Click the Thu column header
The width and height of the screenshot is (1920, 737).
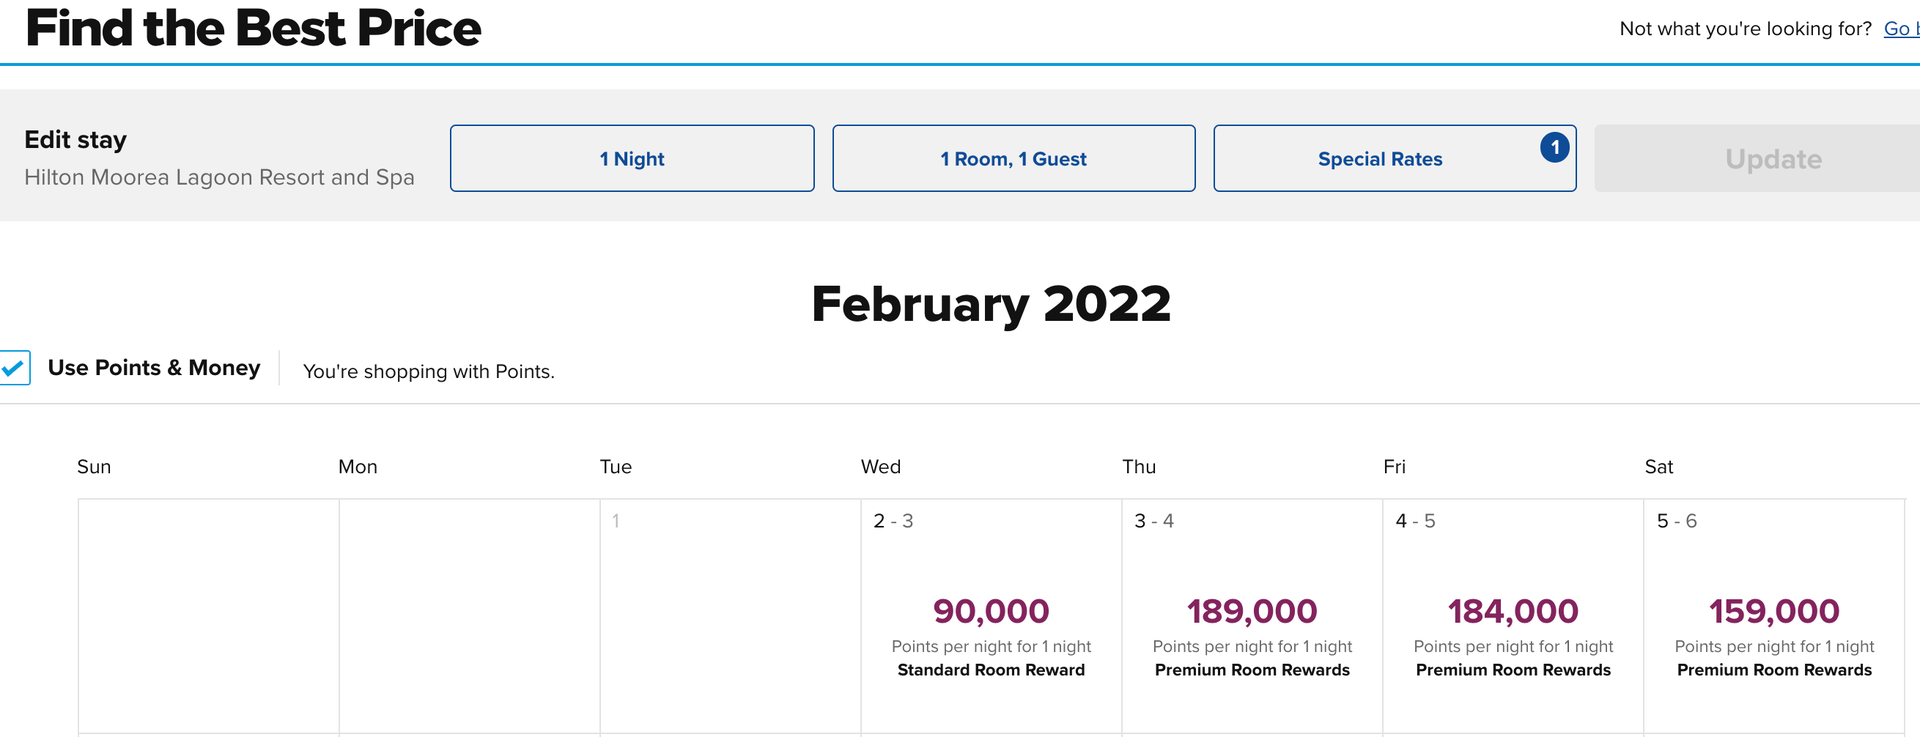coord(1139,466)
